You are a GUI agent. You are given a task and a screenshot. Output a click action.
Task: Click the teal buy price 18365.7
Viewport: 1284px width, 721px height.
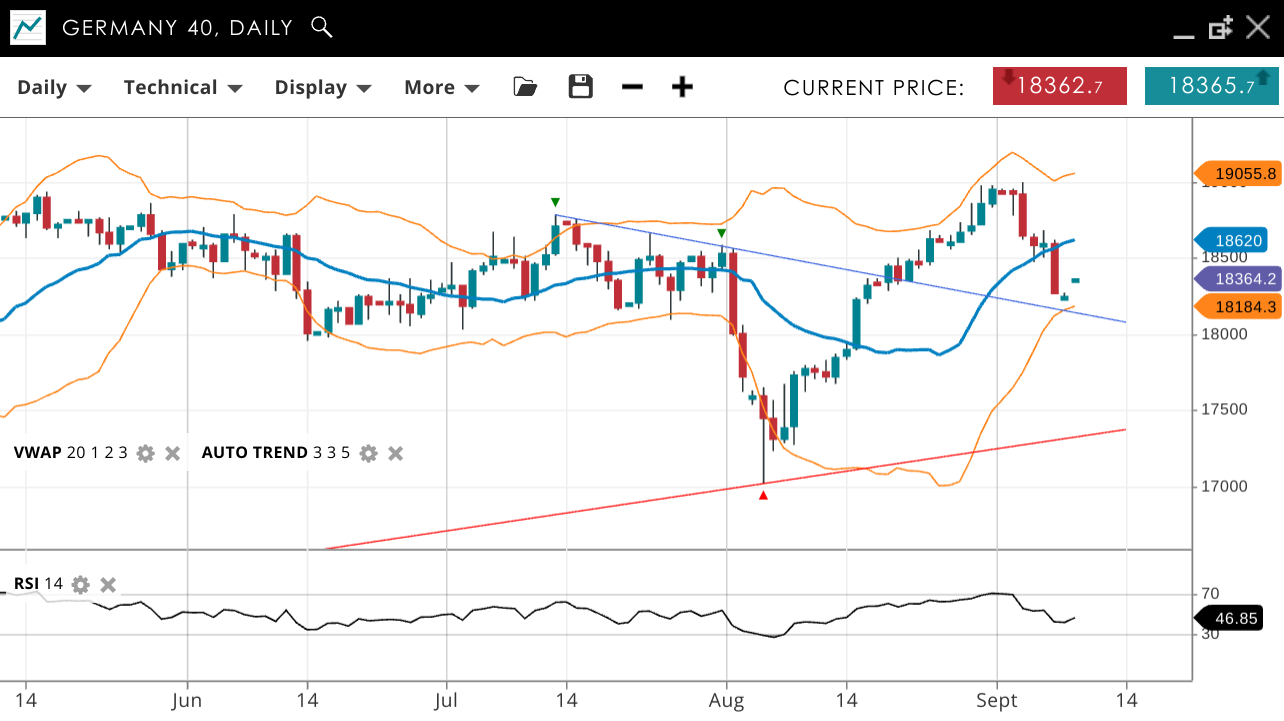1211,86
